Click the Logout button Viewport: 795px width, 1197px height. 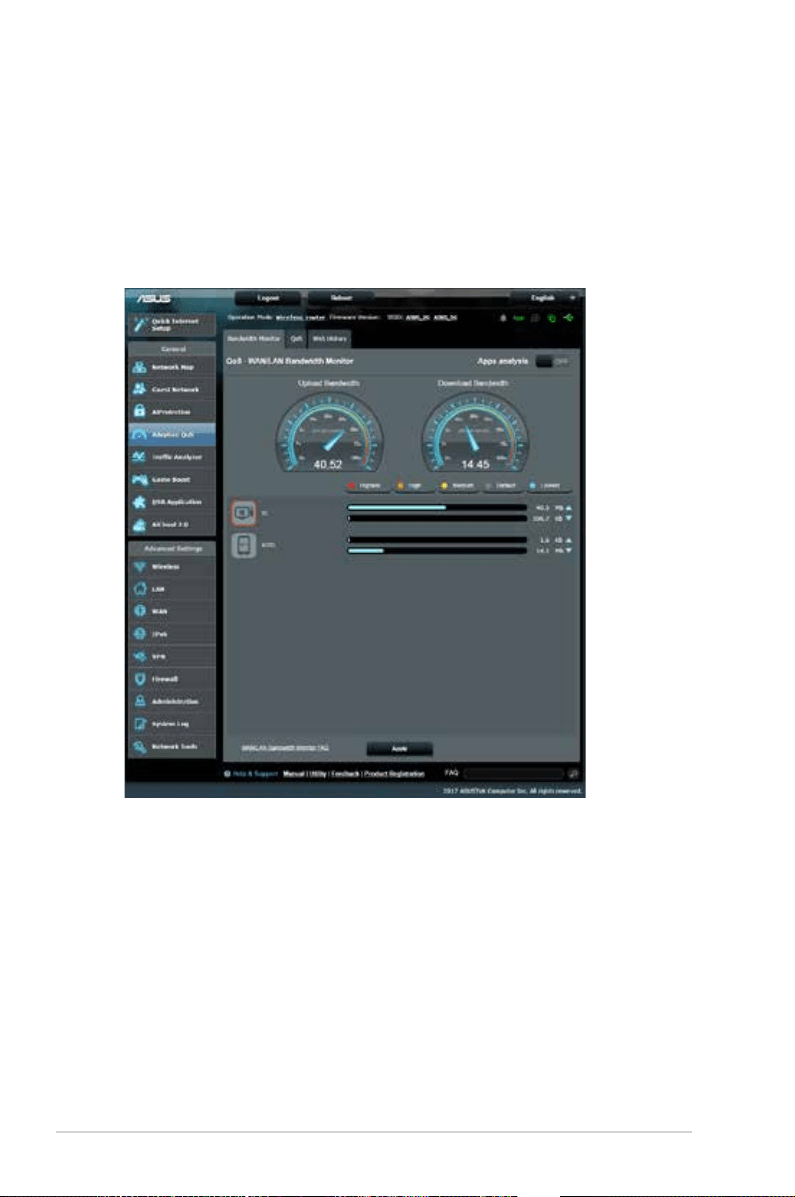pyautogui.click(x=267, y=298)
